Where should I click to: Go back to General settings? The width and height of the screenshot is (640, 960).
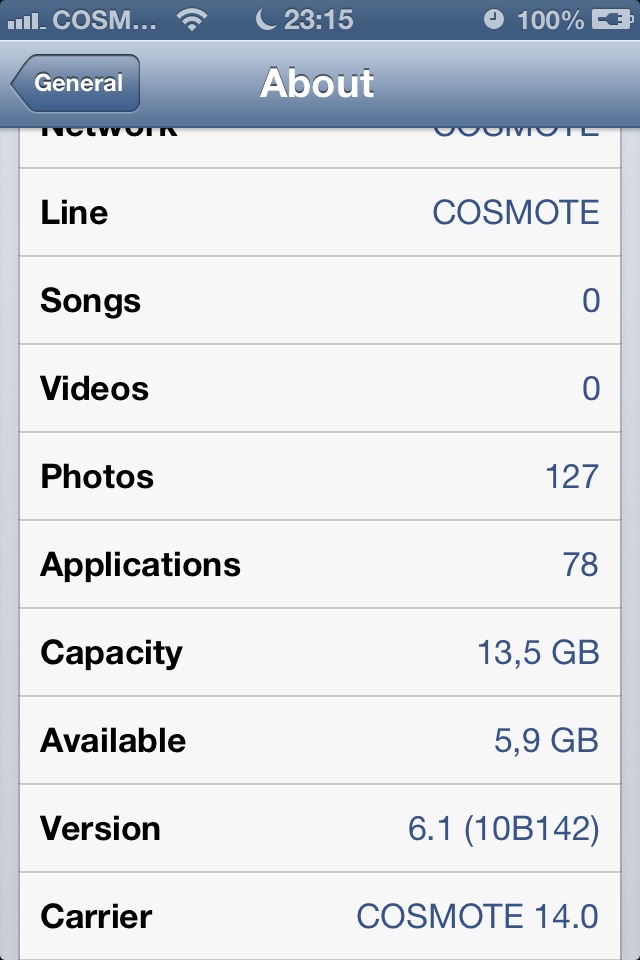click(x=76, y=83)
